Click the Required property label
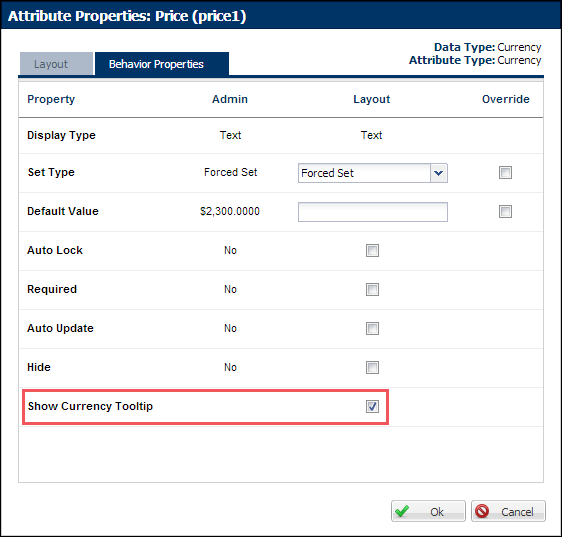 click(52, 289)
